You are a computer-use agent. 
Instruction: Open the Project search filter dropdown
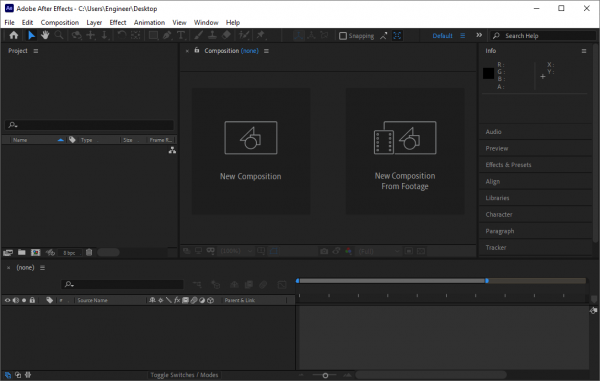click(13, 125)
